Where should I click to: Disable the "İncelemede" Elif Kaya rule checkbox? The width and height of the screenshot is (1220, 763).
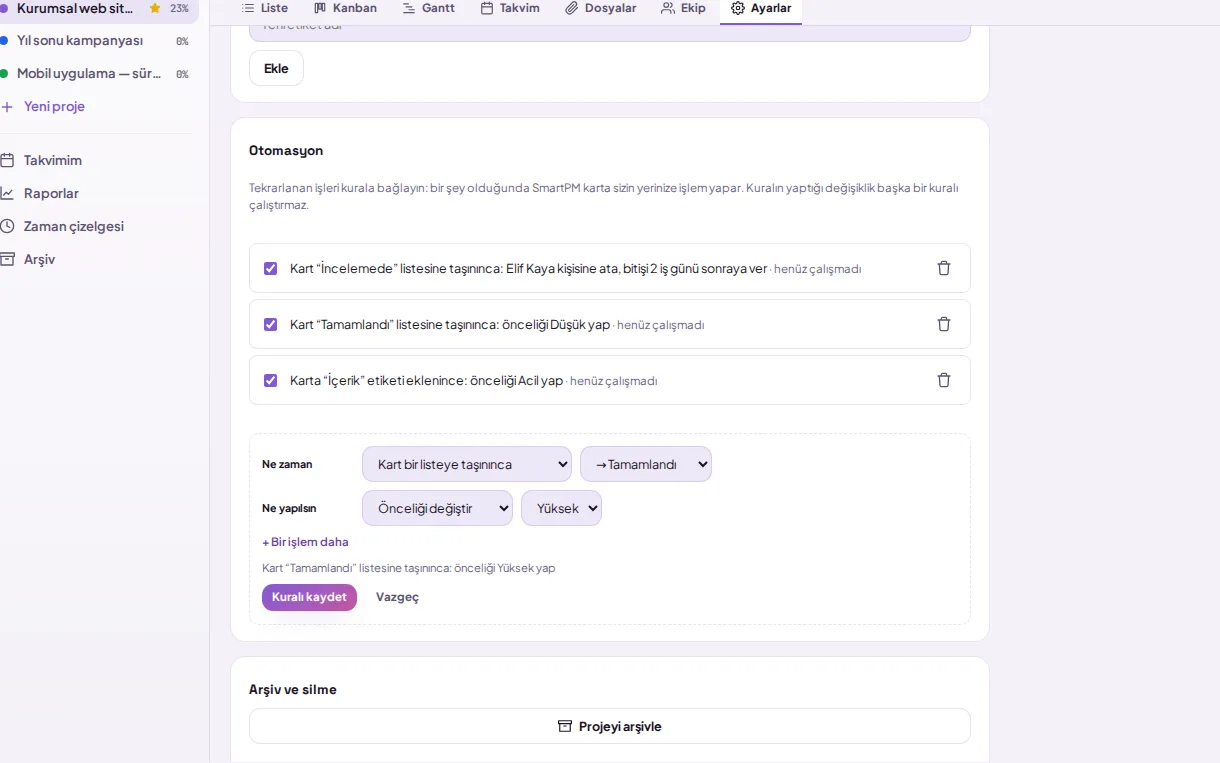270,268
